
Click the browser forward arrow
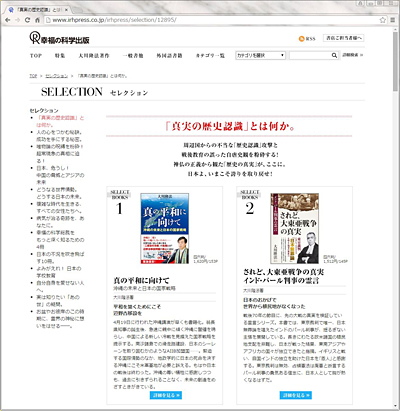[17, 20]
